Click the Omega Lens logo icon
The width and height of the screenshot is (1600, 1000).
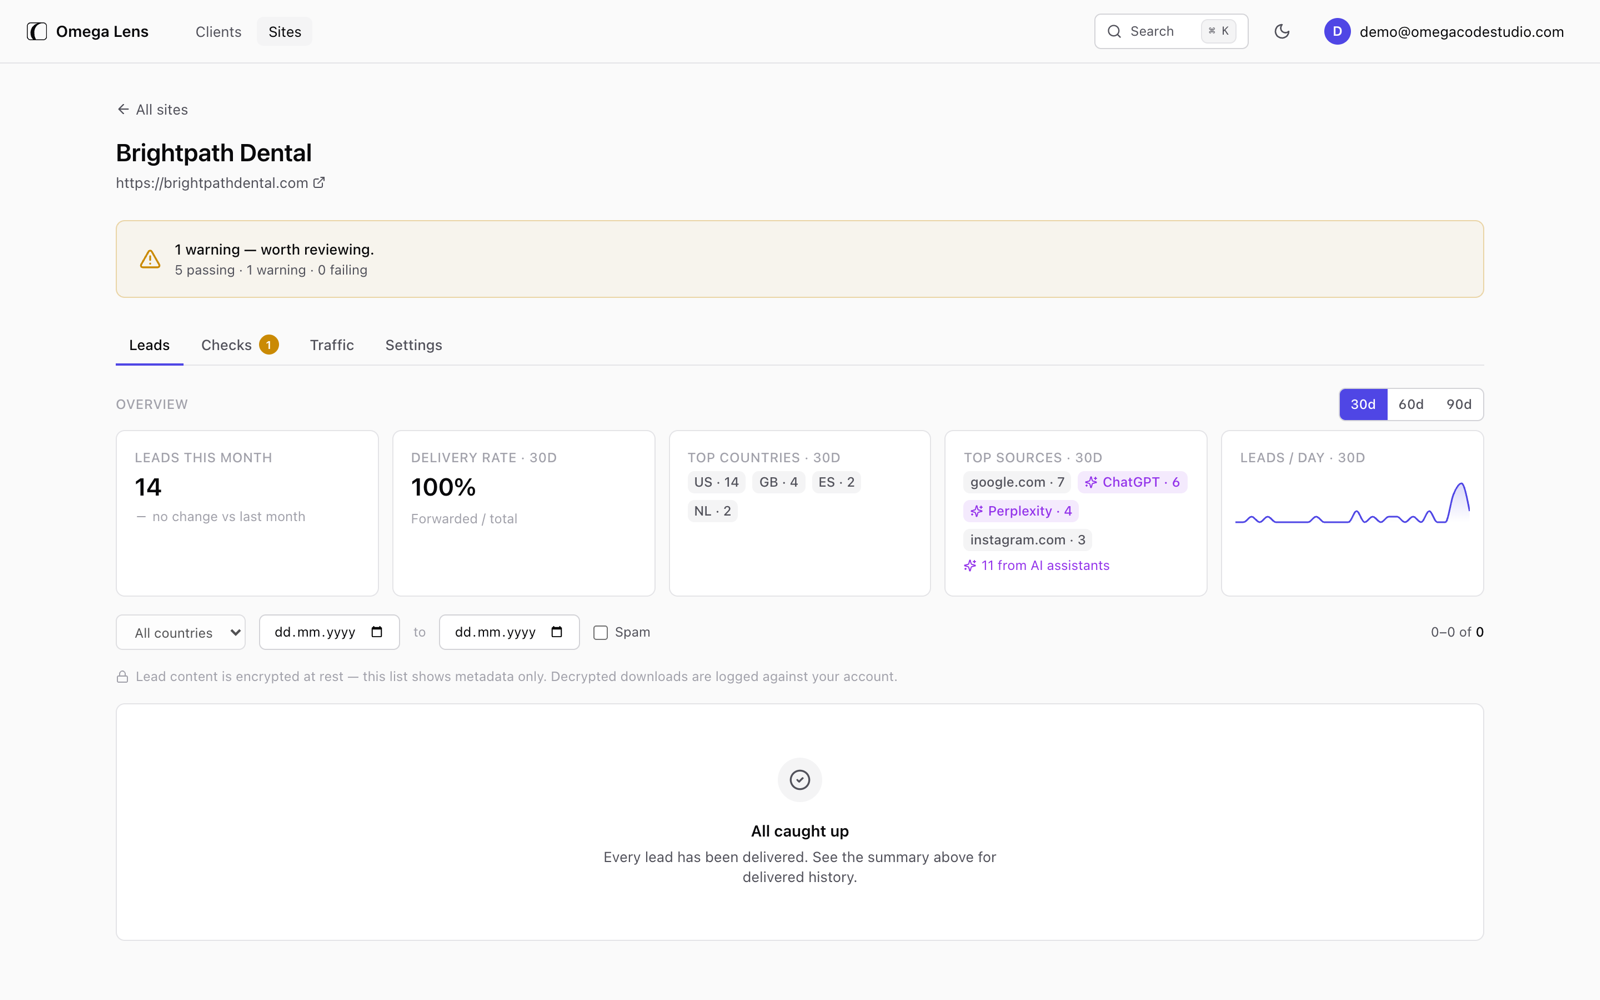coord(37,32)
